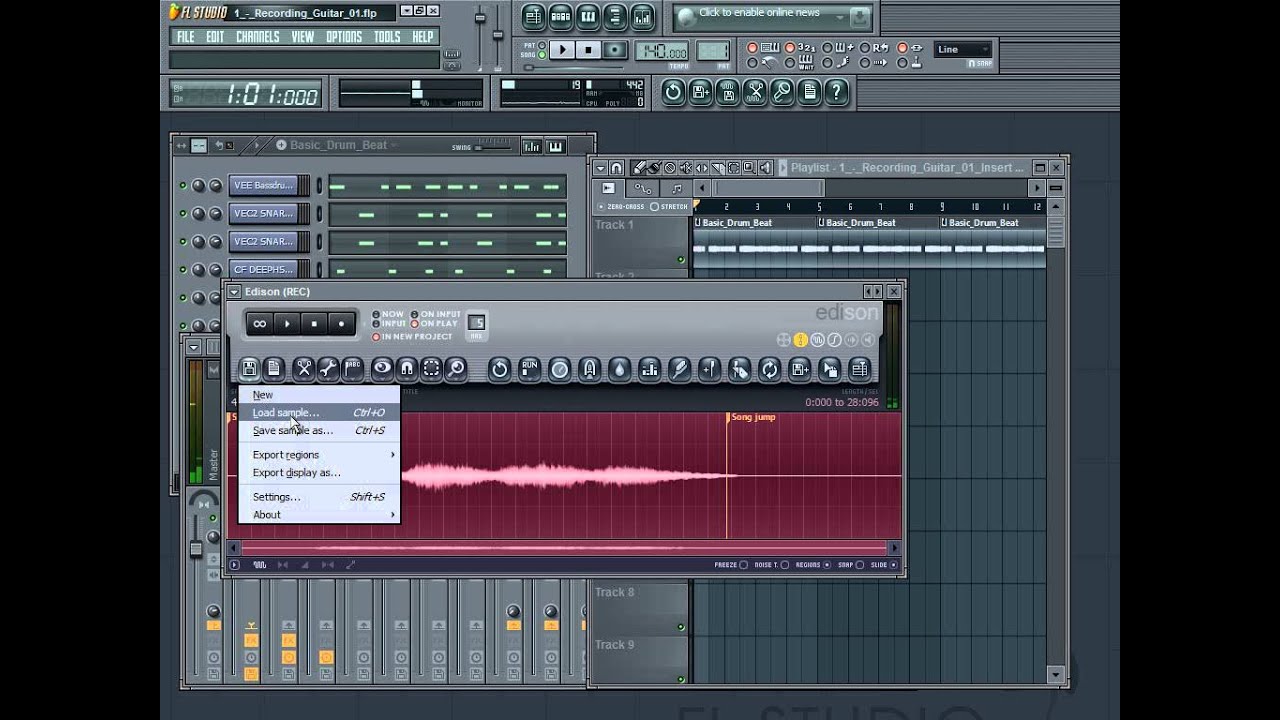1280x720 pixels.
Task: Open the Playlist window menu arrow
Action: coord(601,168)
